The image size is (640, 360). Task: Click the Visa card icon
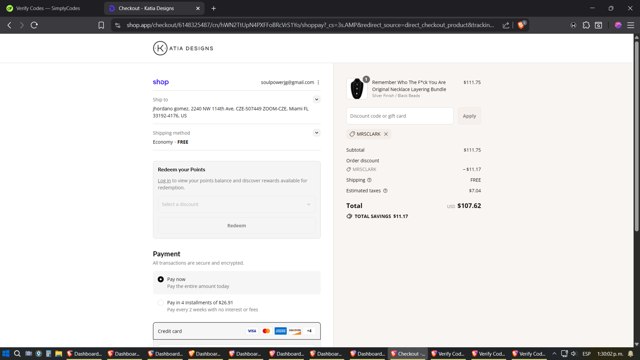coord(252,331)
